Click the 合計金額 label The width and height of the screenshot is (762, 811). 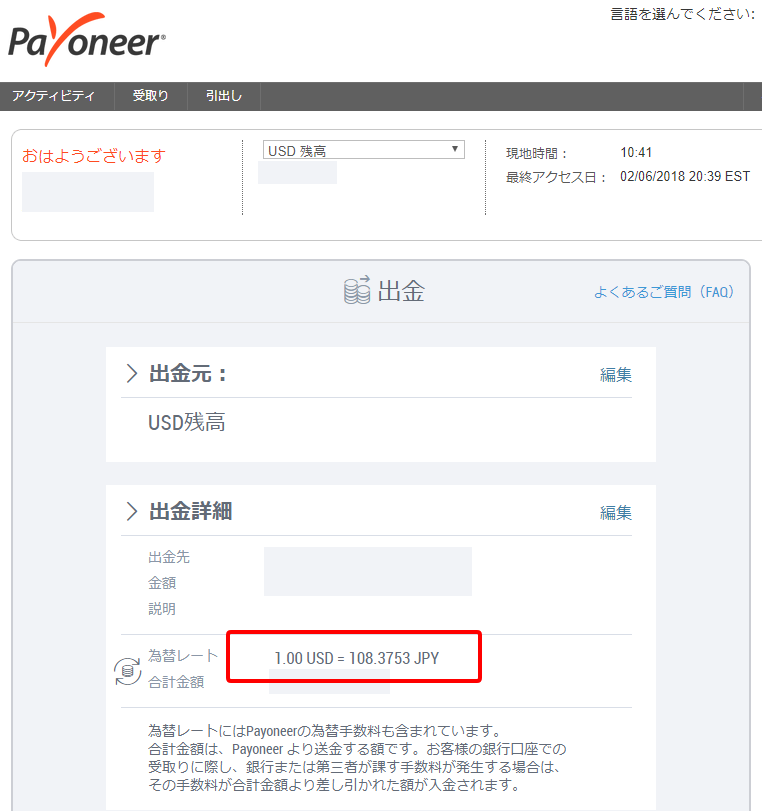tap(176, 682)
